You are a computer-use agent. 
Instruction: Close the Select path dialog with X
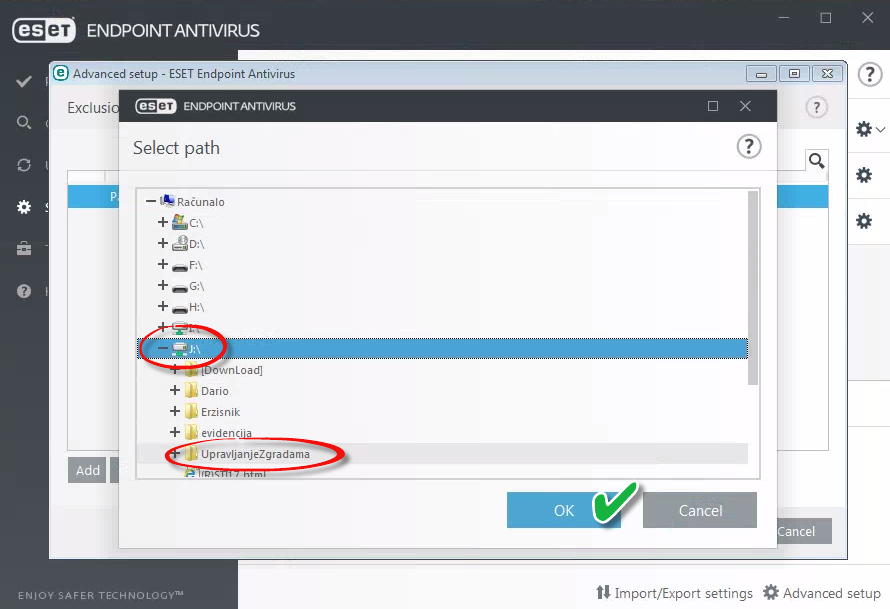(x=745, y=106)
